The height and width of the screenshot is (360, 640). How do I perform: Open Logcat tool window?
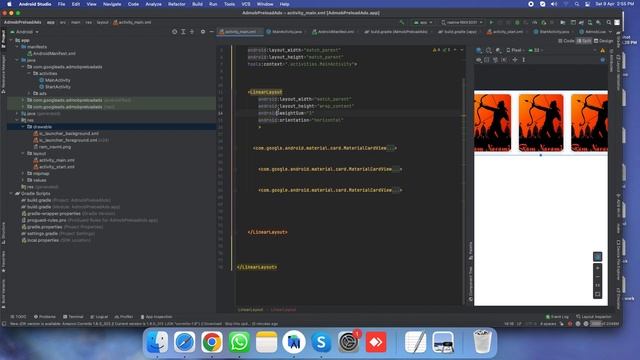[99, 317]
